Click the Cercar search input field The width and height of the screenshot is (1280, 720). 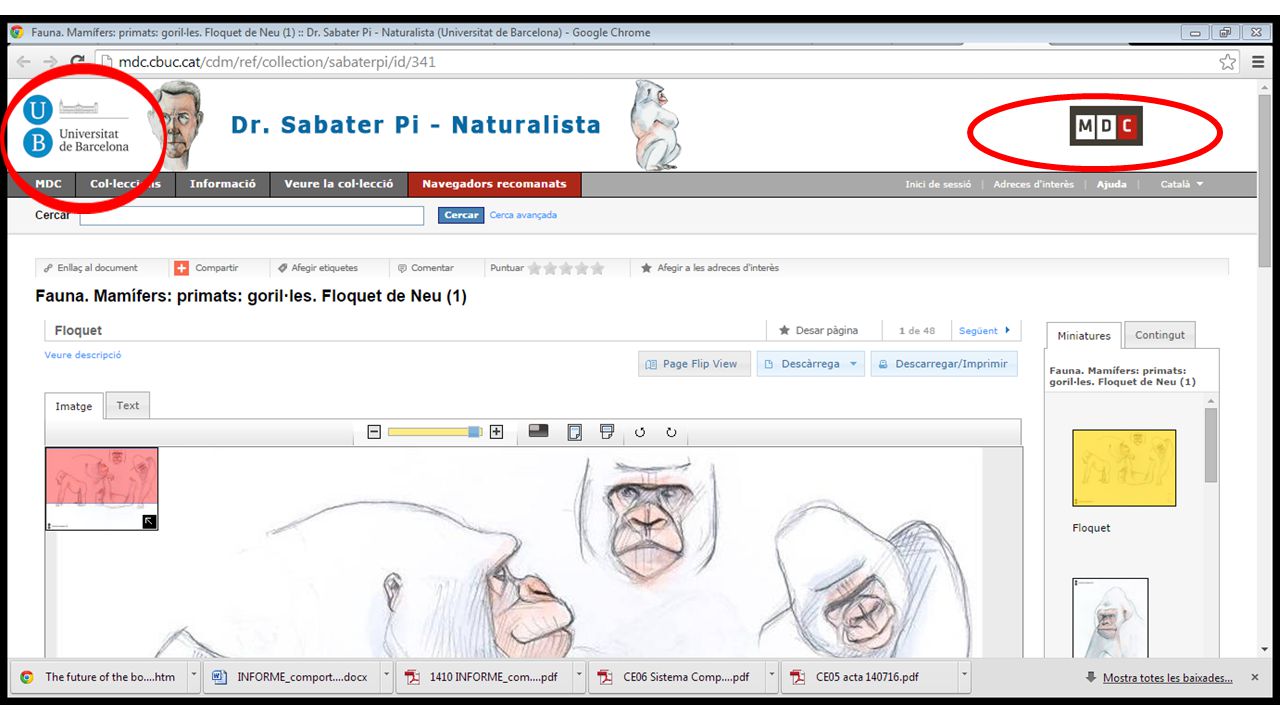coord(252,215)
